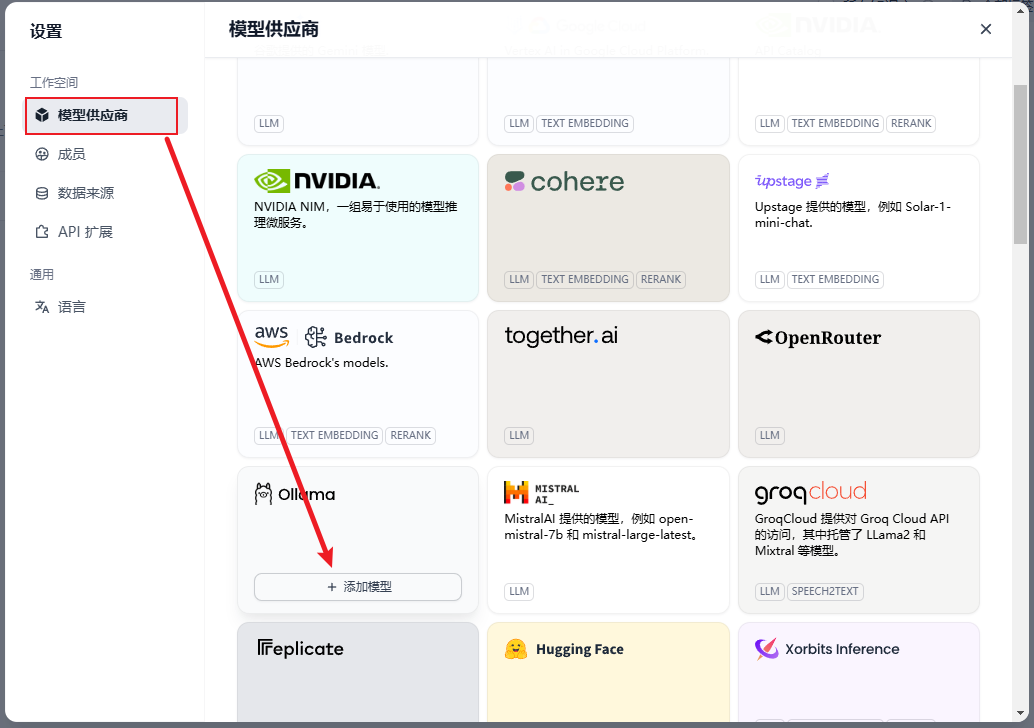Click the Mistral AI logo
The image size is (1034, 728).
541,493
